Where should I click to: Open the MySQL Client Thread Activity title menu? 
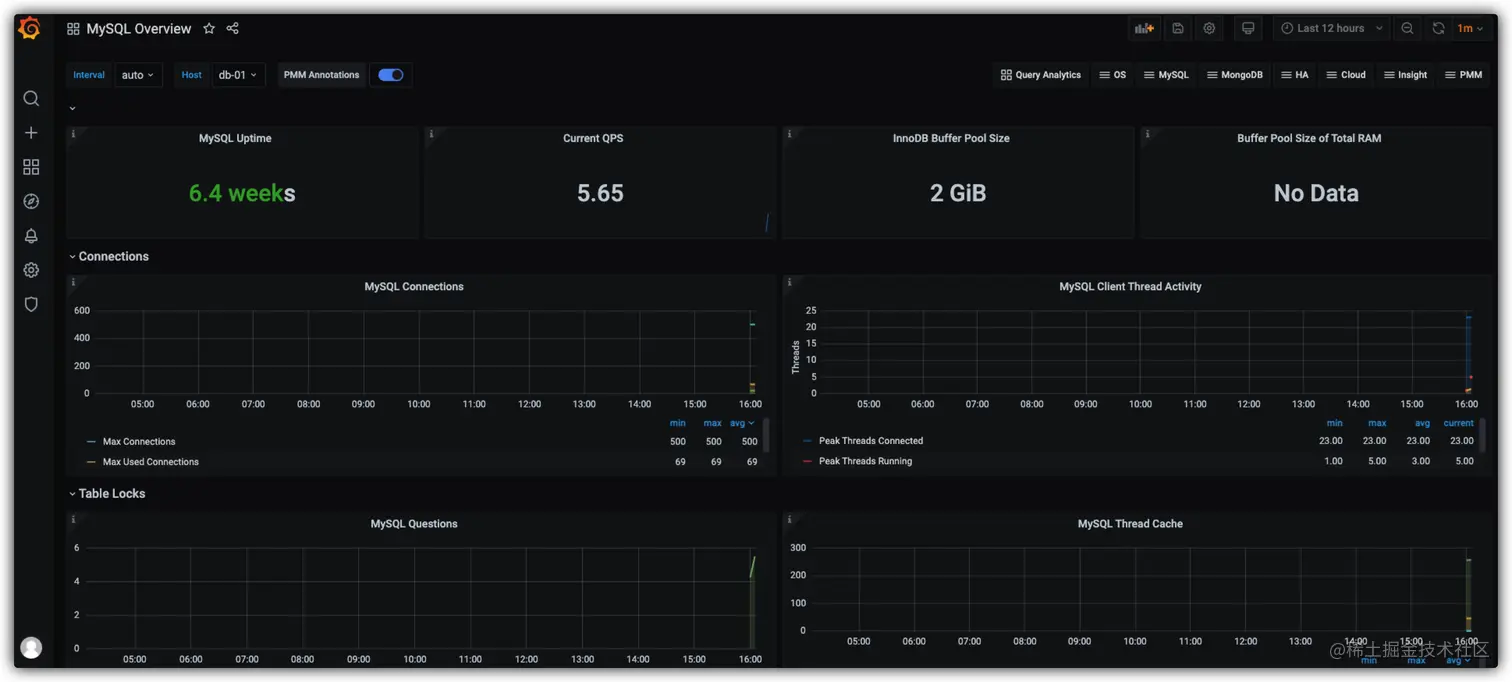(x=1130, y=287)
